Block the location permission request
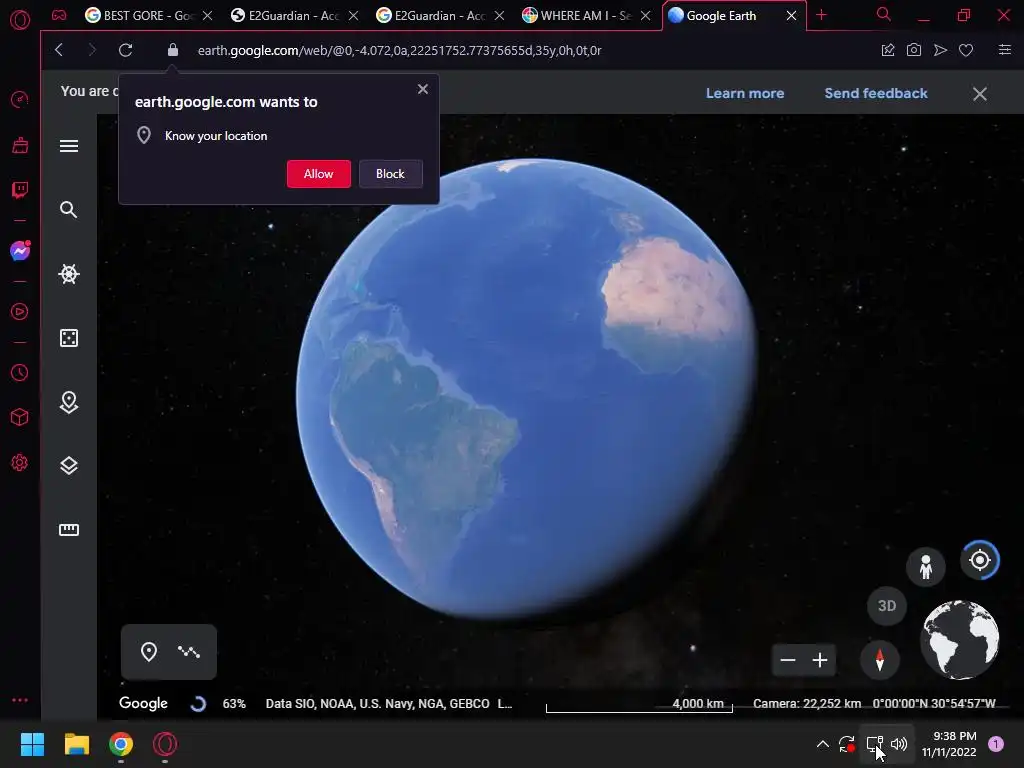1024x768 pixels. pos(390,174)
